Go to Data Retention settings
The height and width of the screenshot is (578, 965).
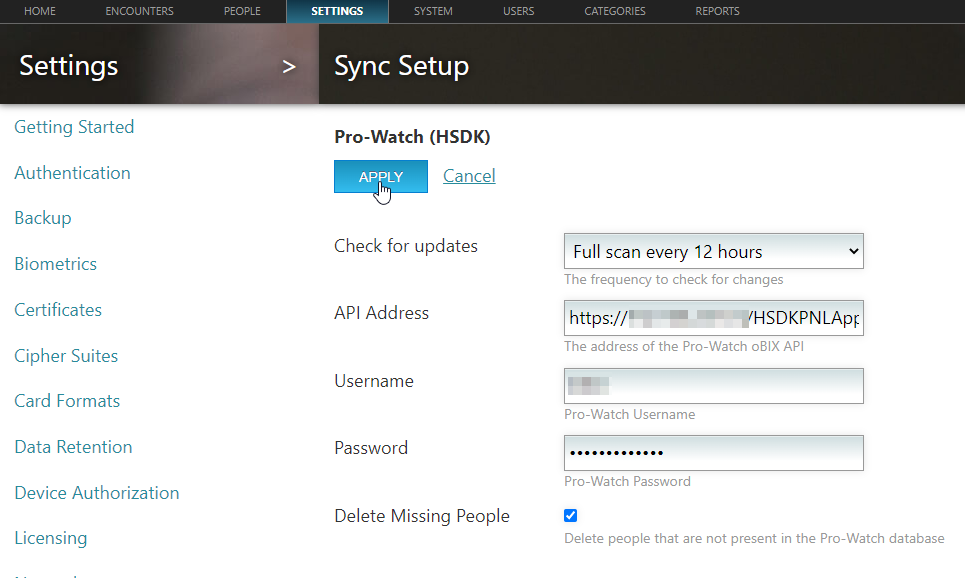click(73, 447)
